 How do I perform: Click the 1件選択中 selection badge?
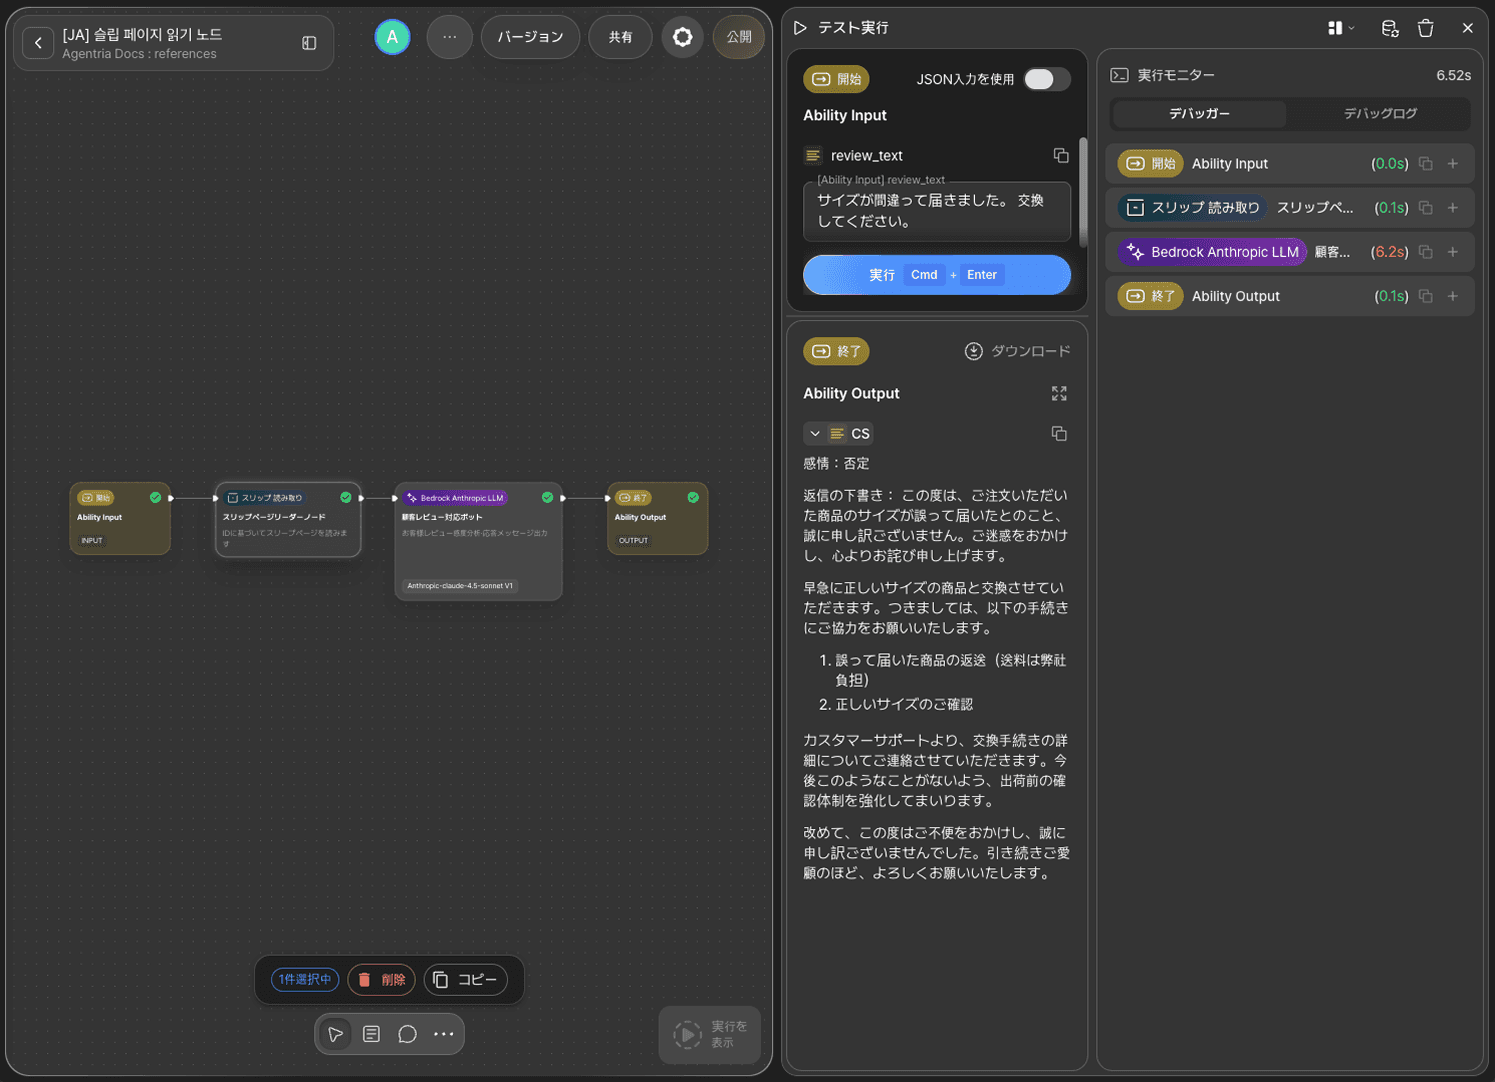click(305, 980)
